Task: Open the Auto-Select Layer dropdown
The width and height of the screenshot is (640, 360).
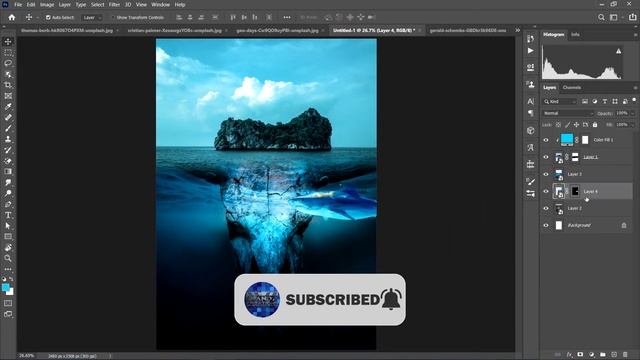Action: (92, 18)
